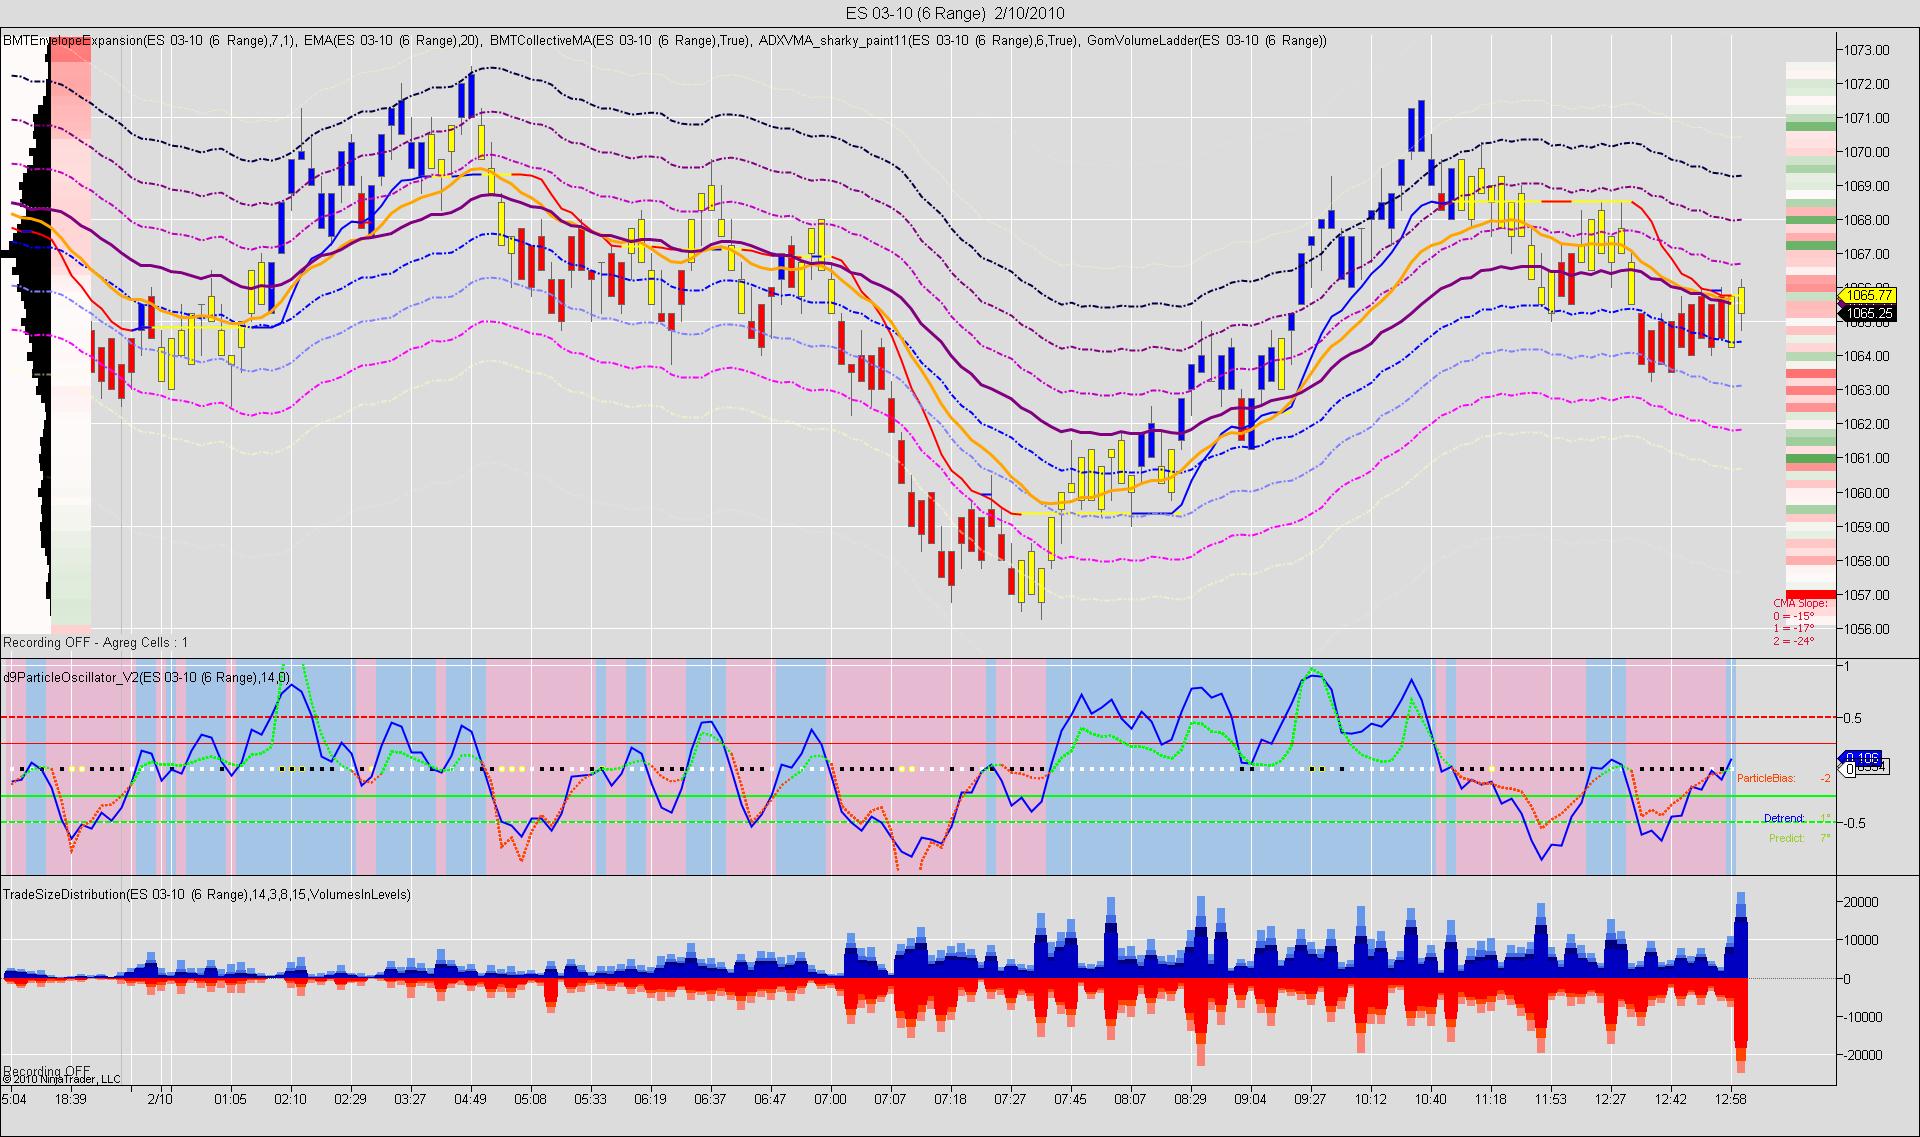Select the 1064.00 price axis label
This screenshot has height=1137, width=1920.
(1866, 356)
